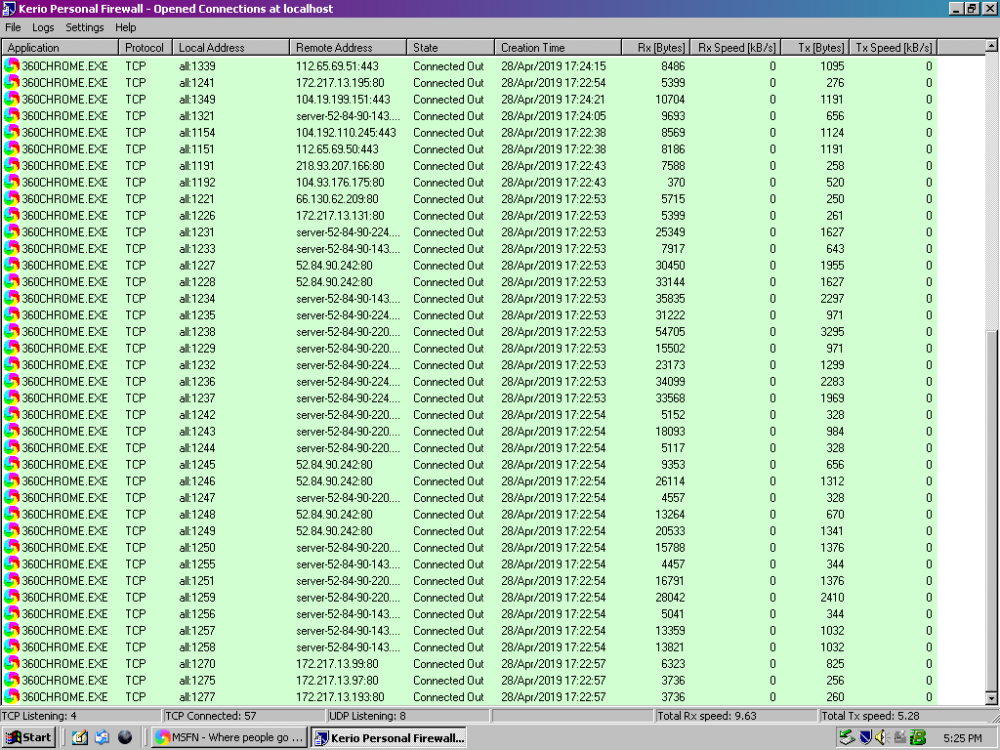Click the Tx bytes value 2410
1000x750 pixels.
point(832,597)
